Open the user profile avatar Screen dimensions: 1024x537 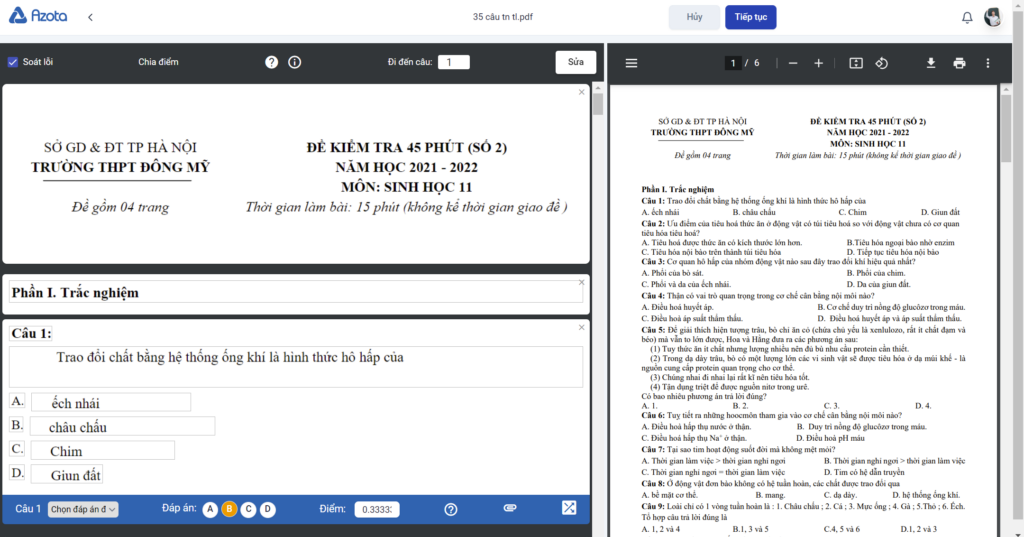(993, 17)
